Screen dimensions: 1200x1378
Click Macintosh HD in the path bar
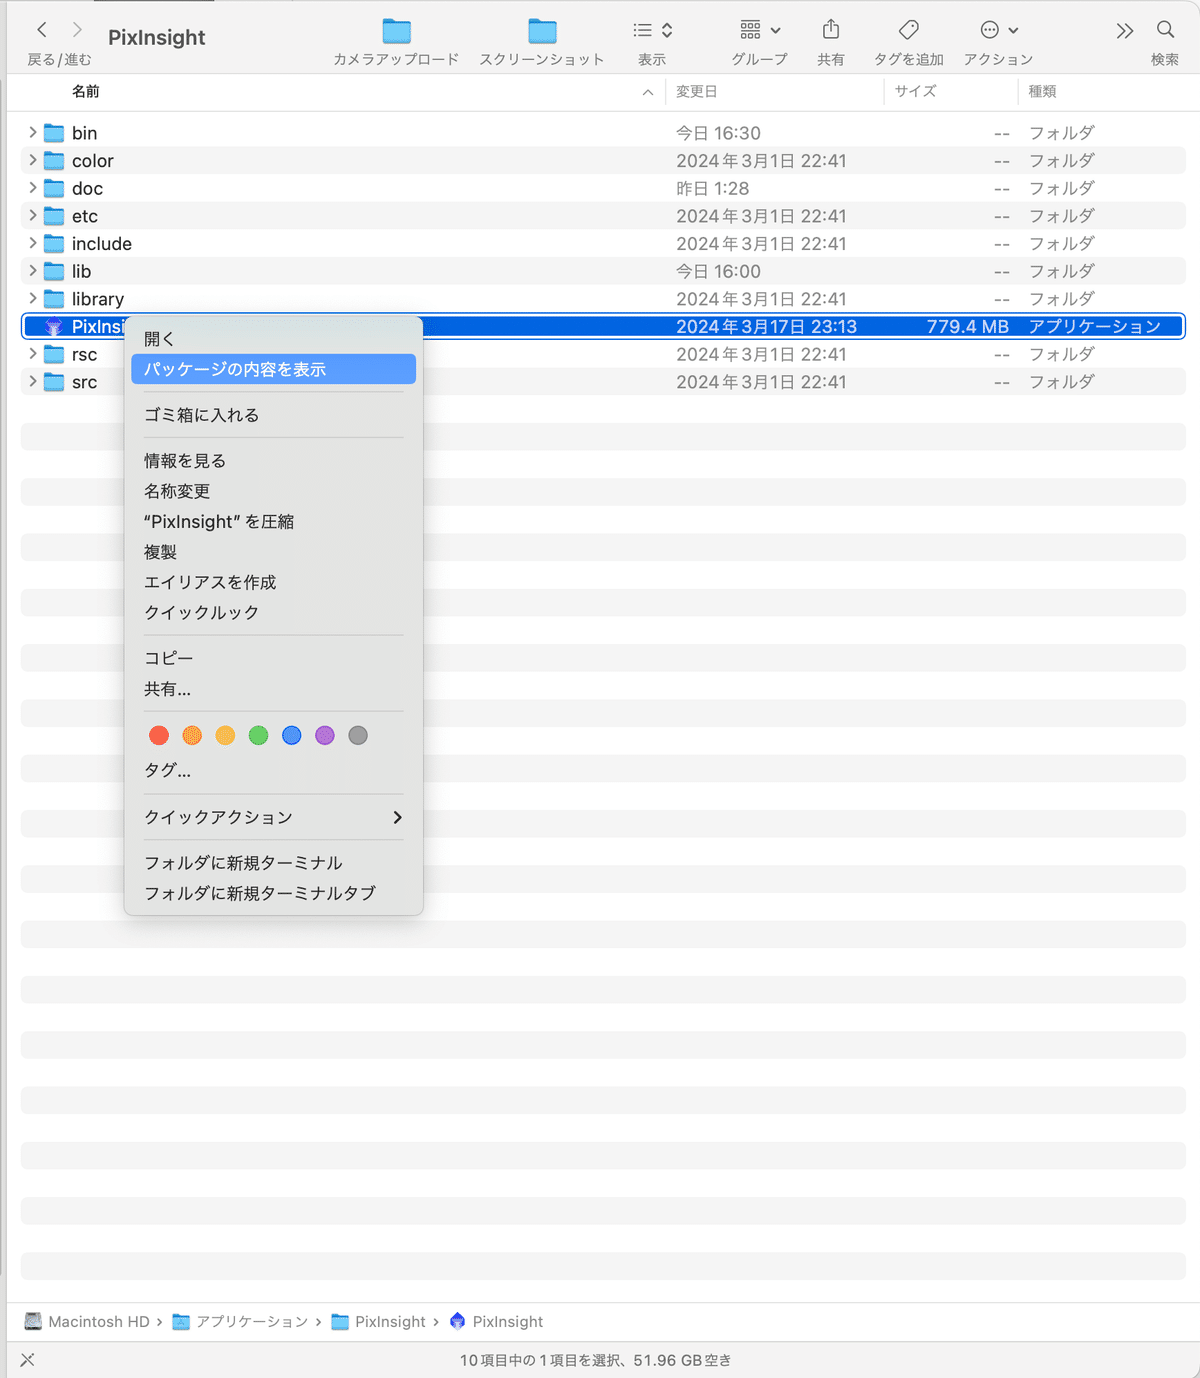pos(87,1321)
